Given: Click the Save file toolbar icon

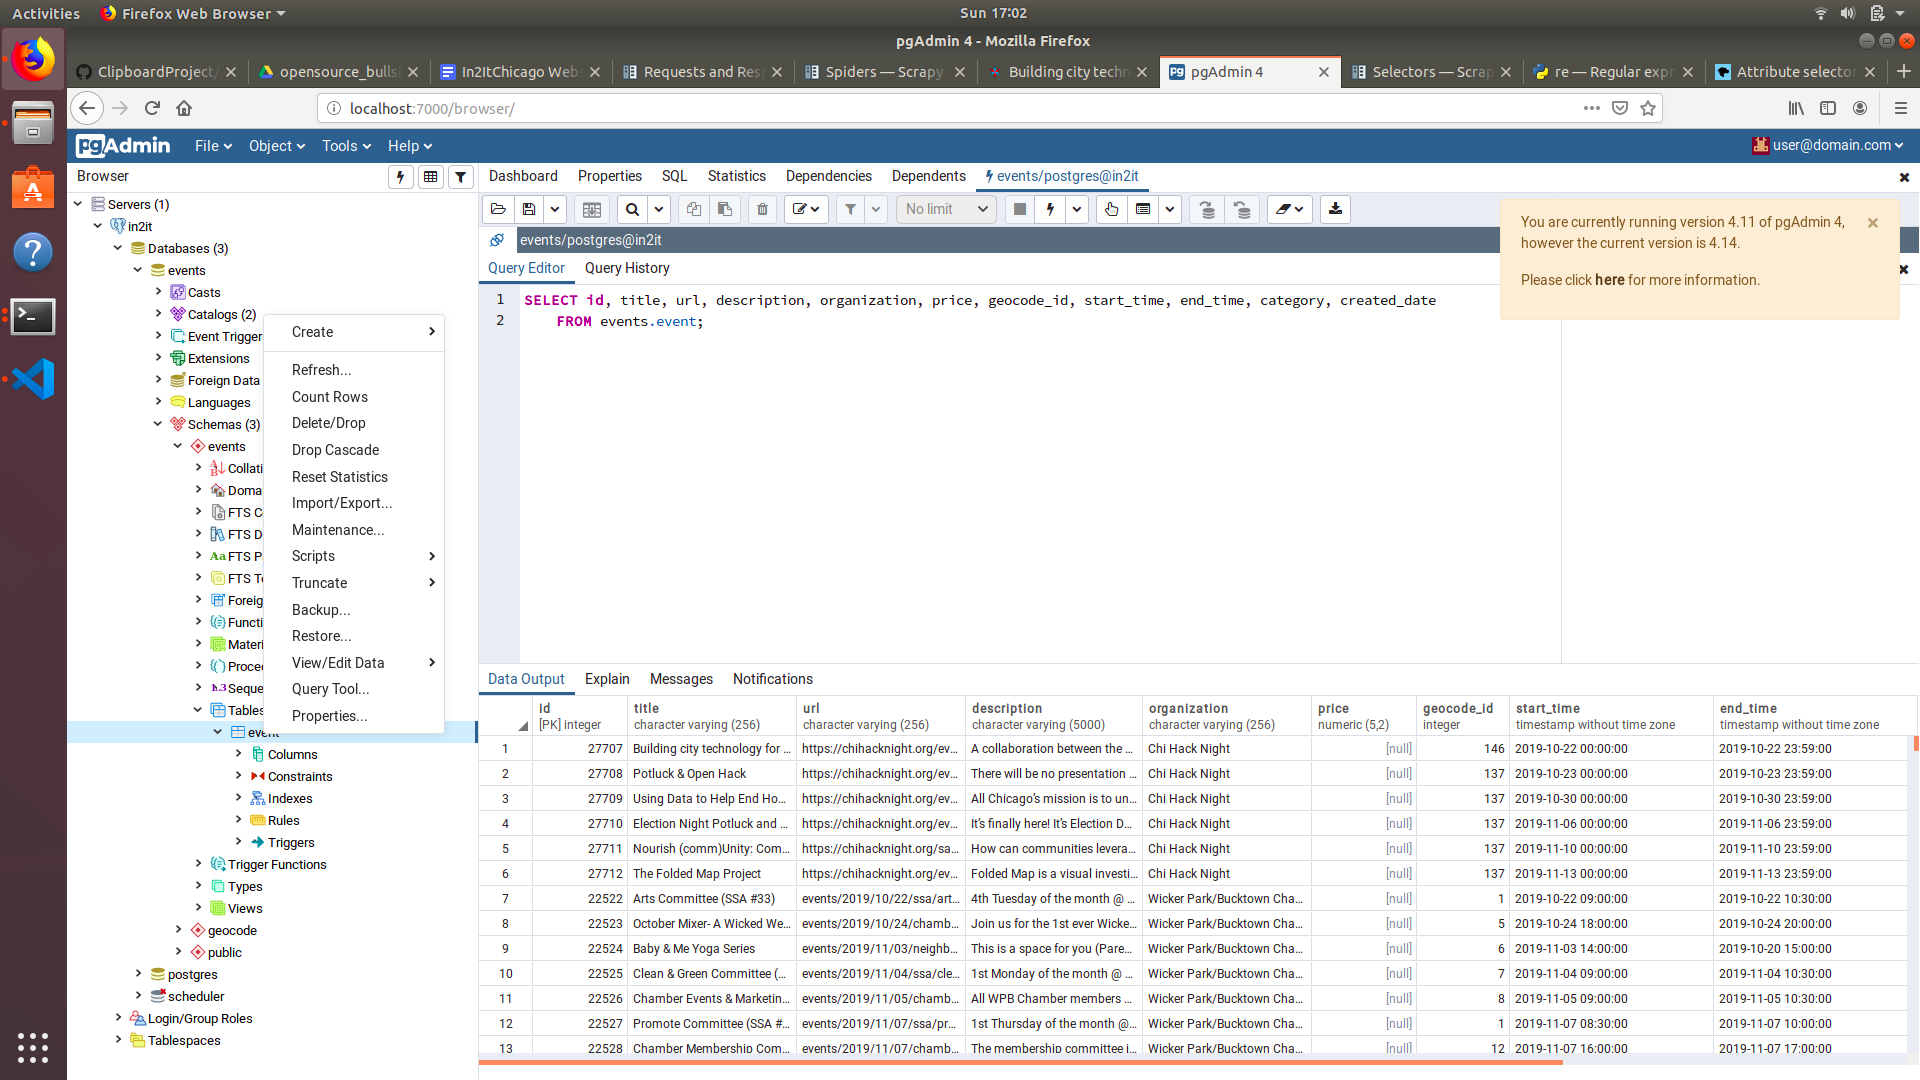Looking at the screenshot, I should click(529, 209).
